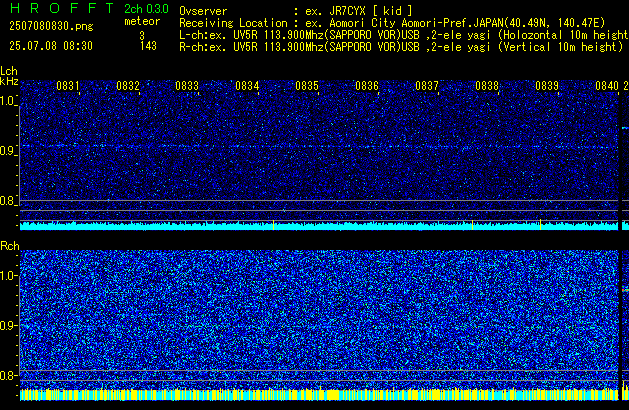Viewport: 629px width, 410px height.
Task: Click yellow Lch level spike between 0834 and 0835
Action: [274, 225]
